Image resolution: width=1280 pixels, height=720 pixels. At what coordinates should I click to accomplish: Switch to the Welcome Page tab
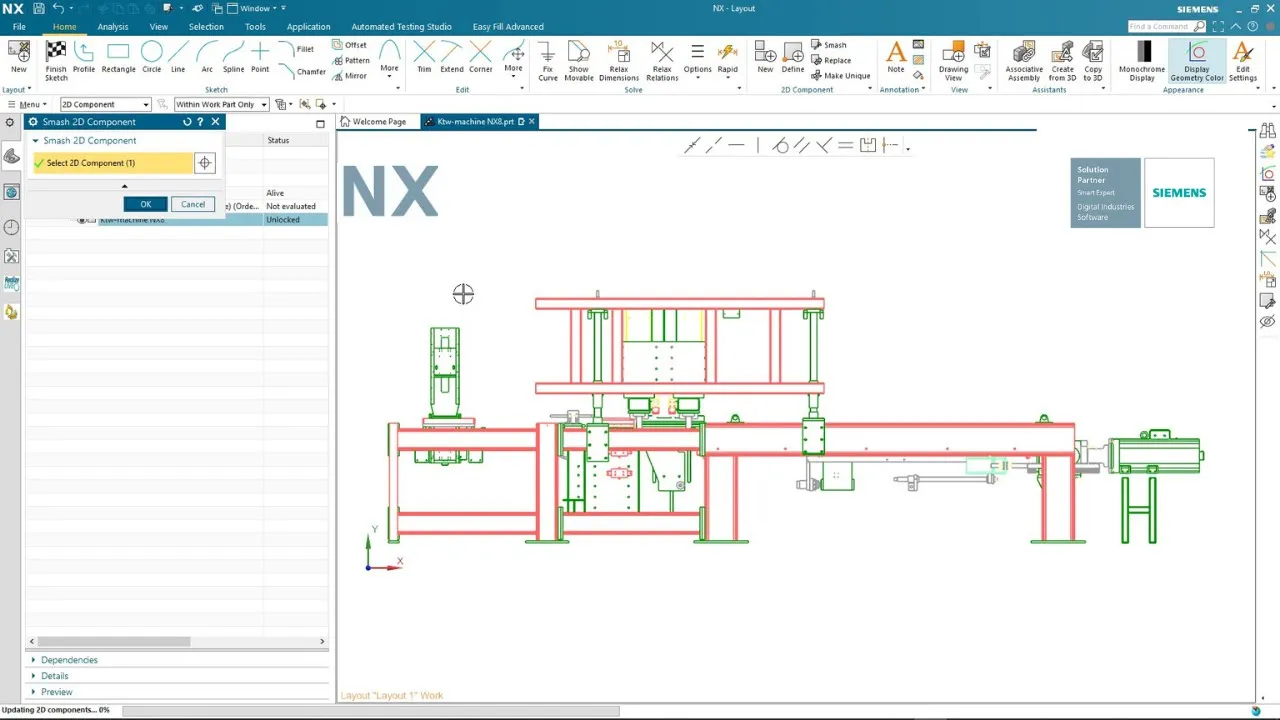373,122
